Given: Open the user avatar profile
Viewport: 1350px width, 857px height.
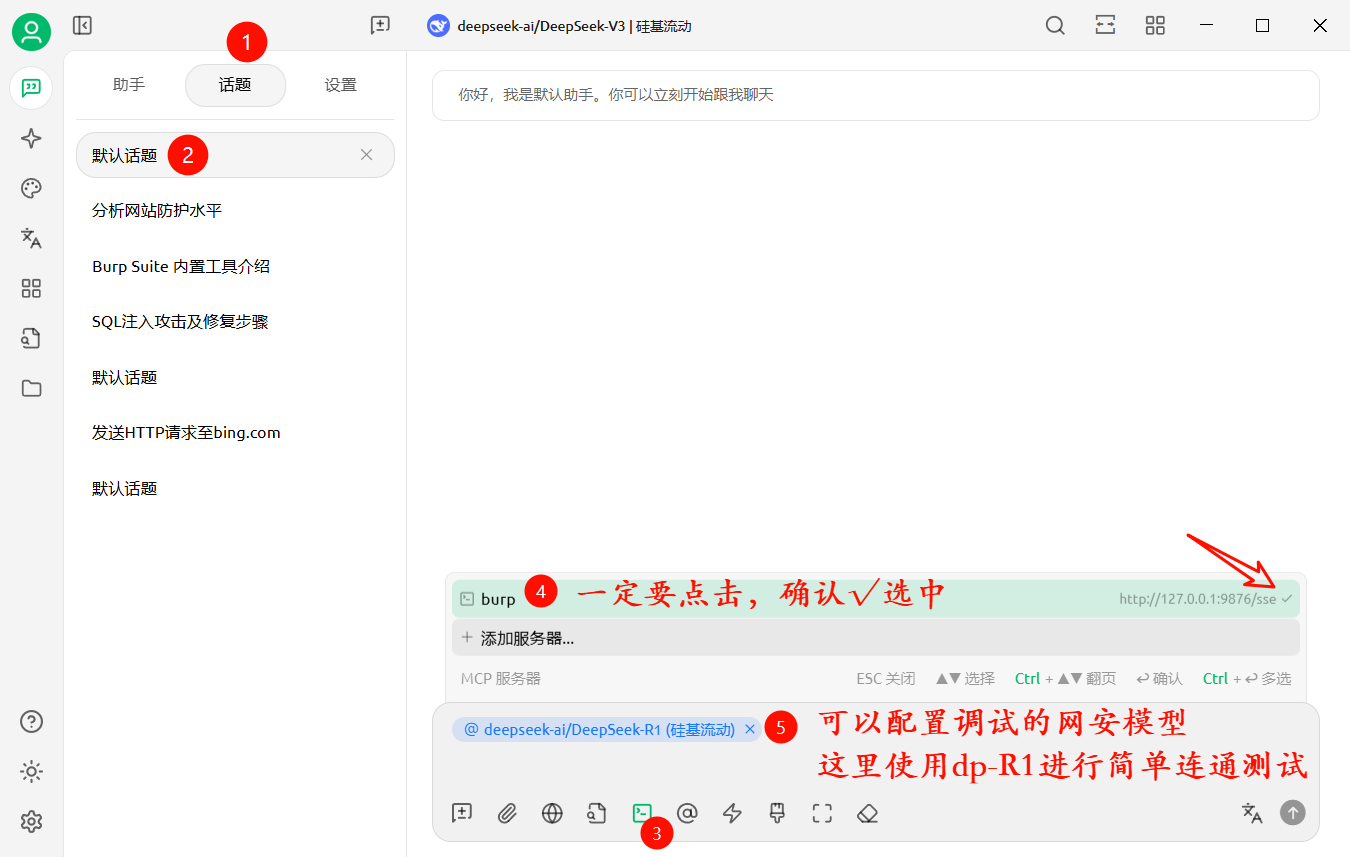Looking at the screenshot, I should tap(31, 33).
